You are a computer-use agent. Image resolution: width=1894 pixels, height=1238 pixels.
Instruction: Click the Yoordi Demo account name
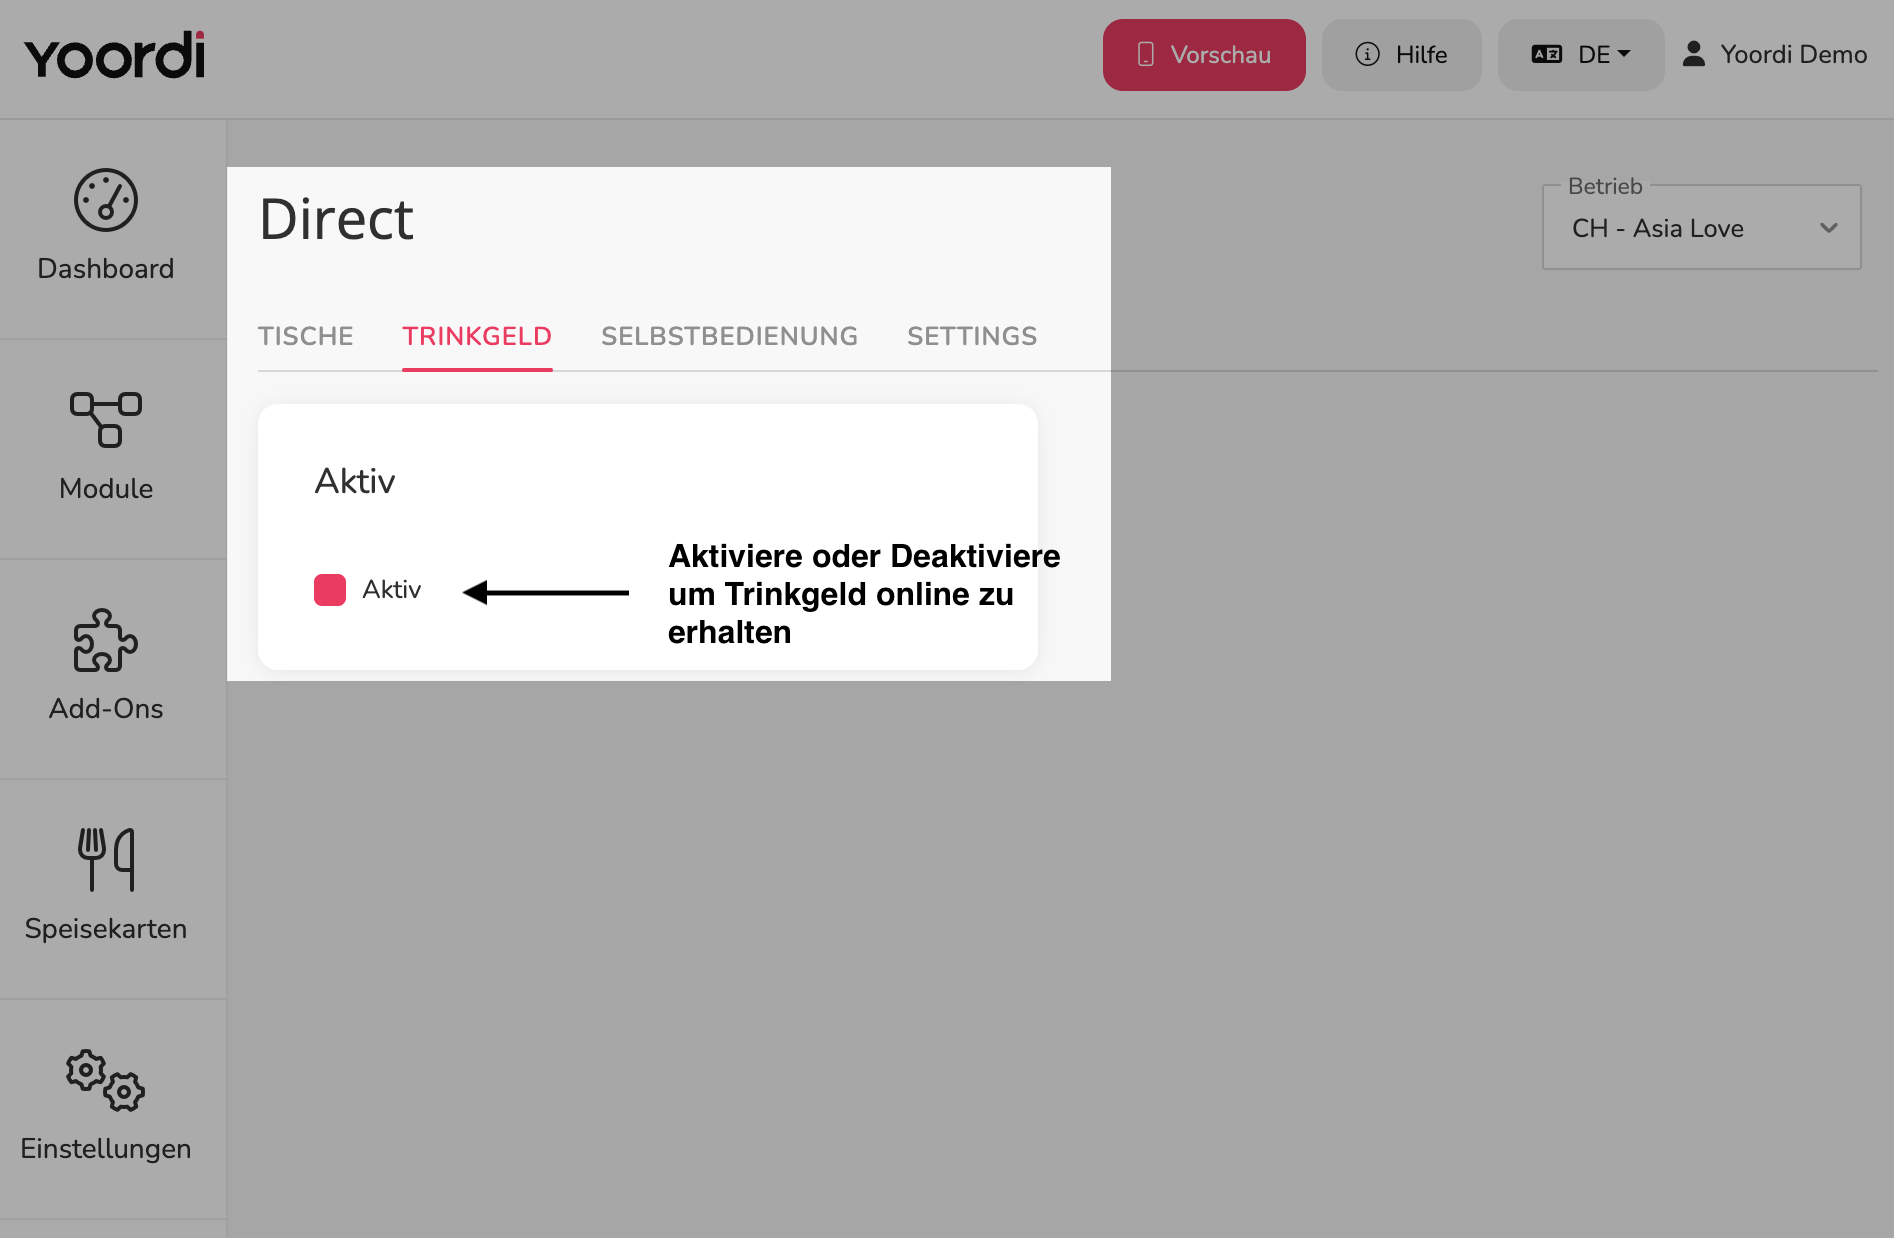[1793, 54]
